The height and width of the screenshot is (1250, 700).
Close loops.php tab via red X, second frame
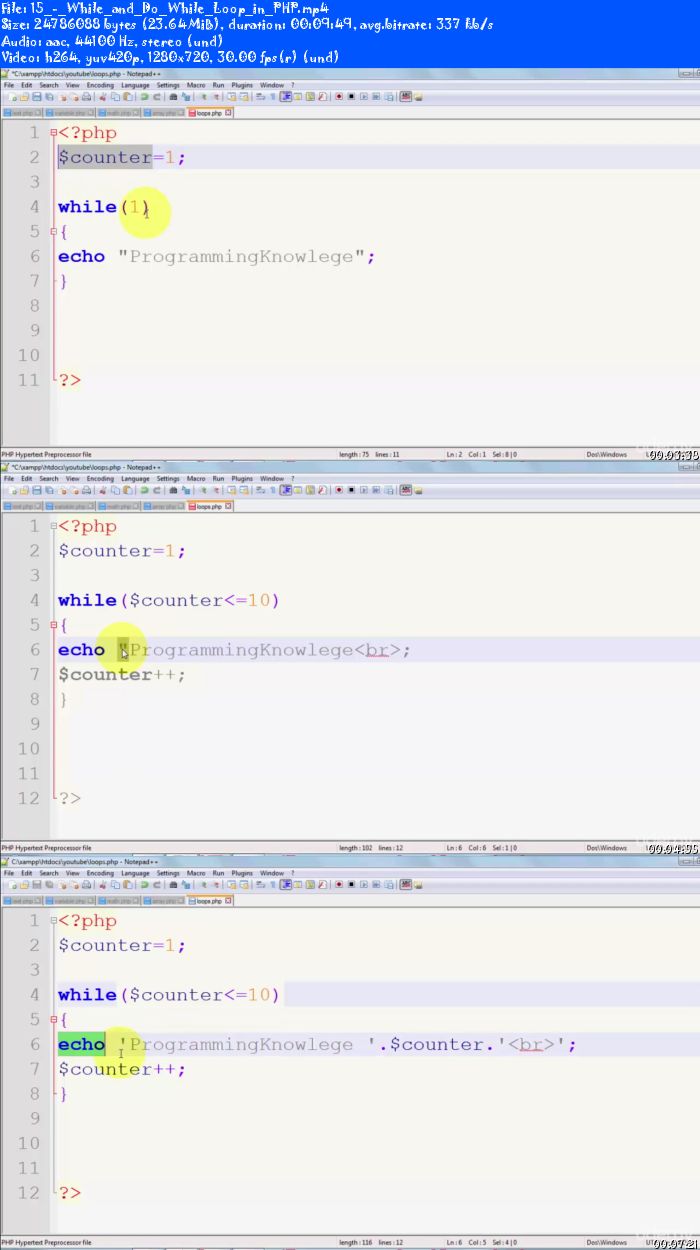pyautogui.click(x=228, y=507)
